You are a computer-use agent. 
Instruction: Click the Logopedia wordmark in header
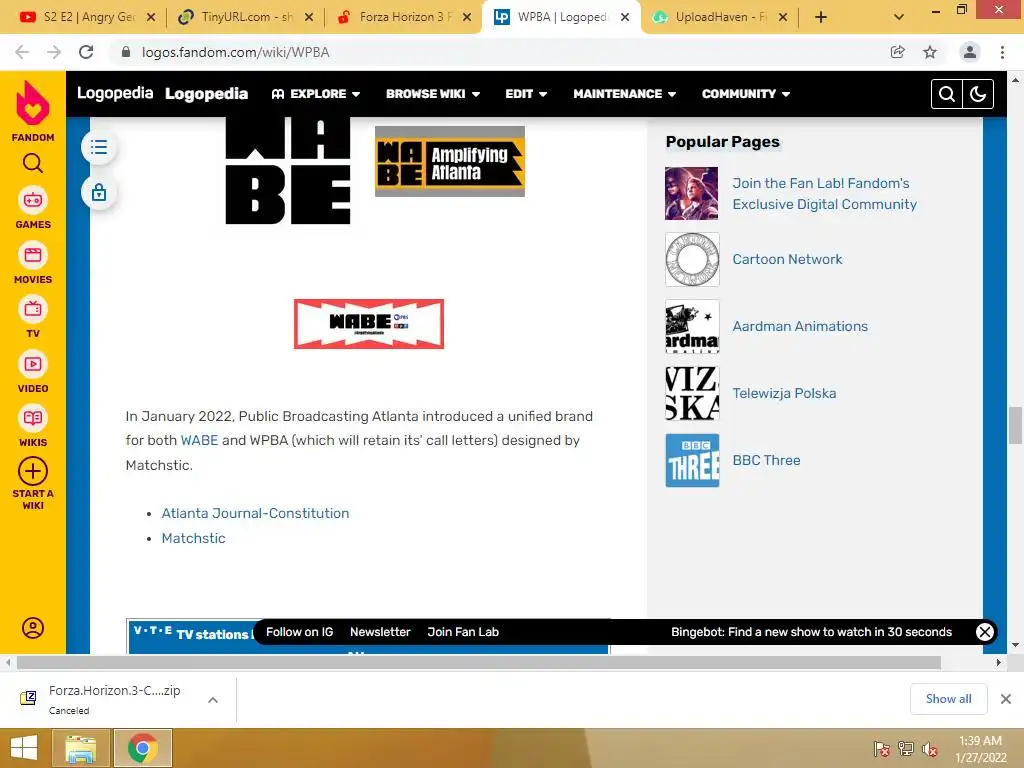point(206,94)
